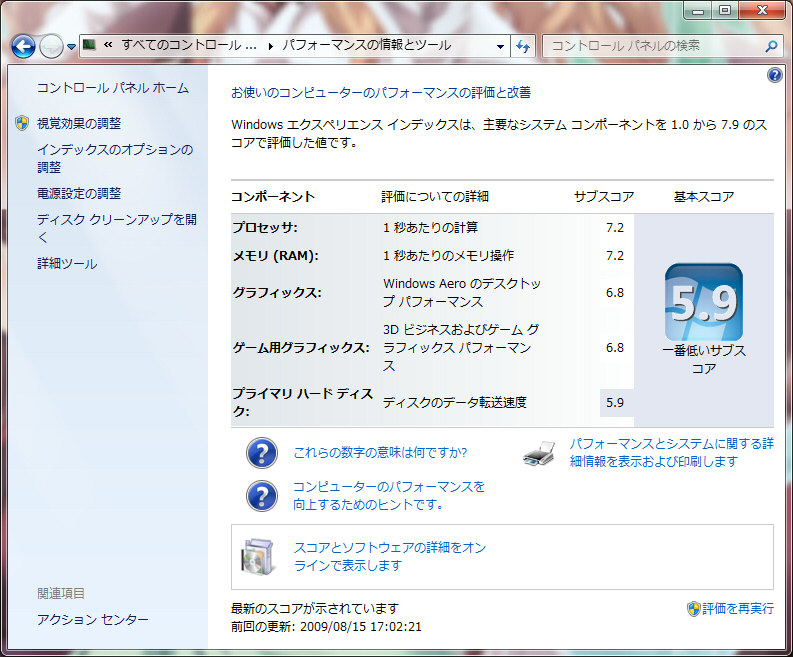The width and height of the screenshot is (793, 657).
Task: Open アクション センター under related items
Action: 92,620
